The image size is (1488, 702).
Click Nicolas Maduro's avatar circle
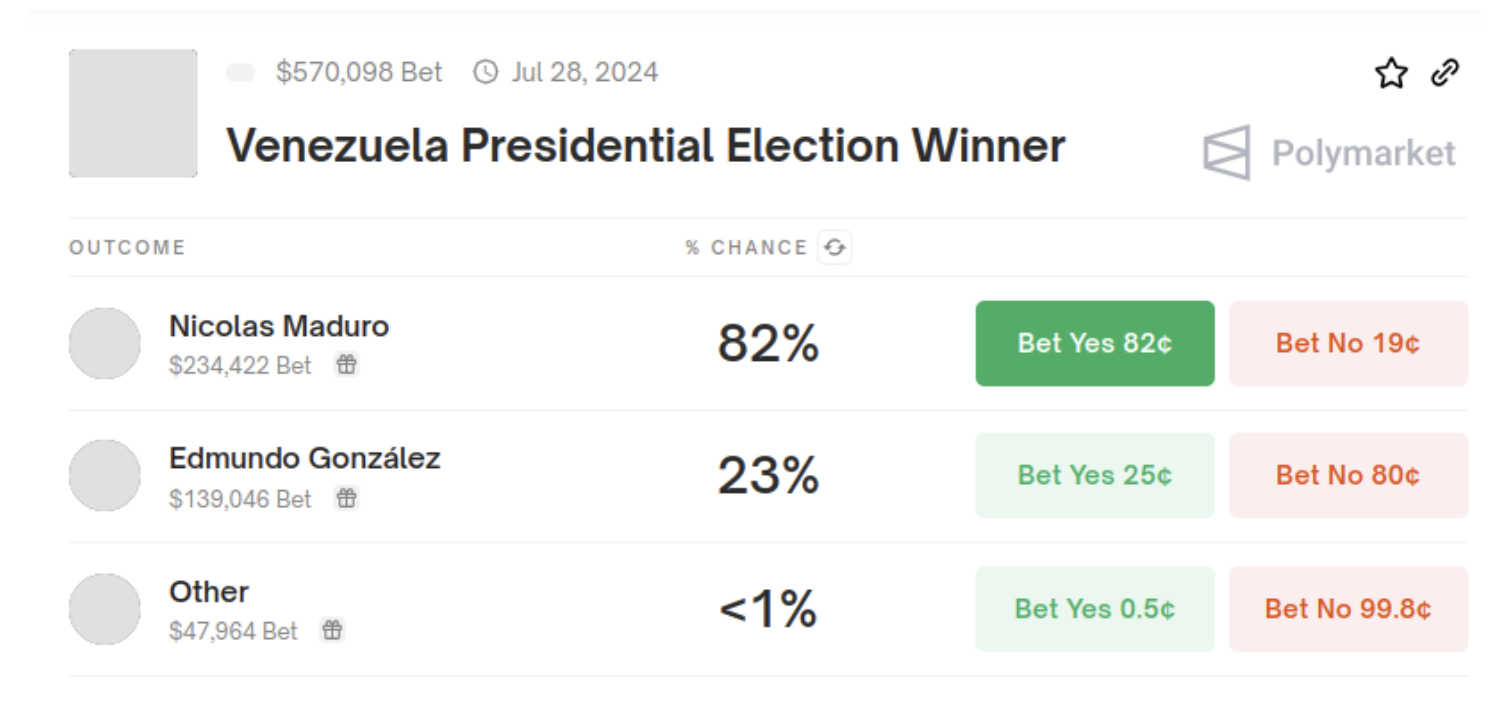[105, 343]
